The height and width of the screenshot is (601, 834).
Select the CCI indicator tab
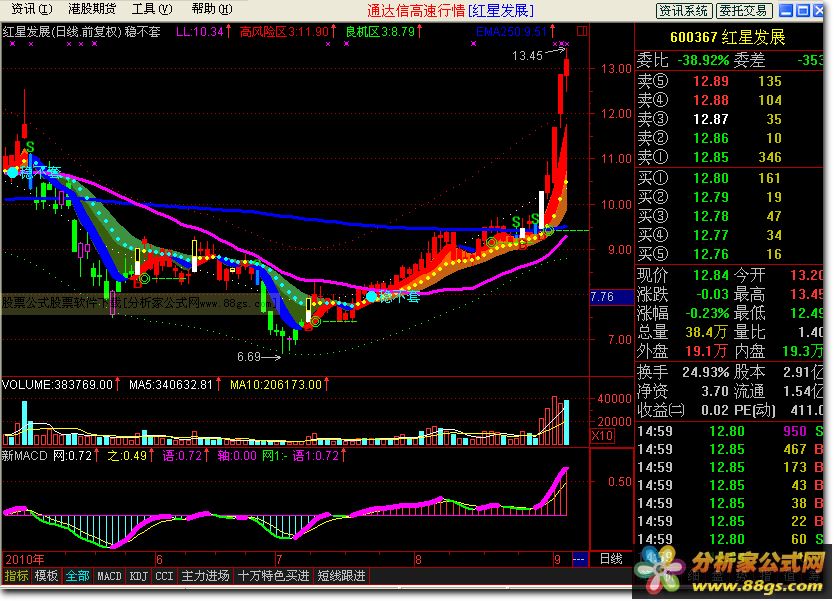(164, 576)
